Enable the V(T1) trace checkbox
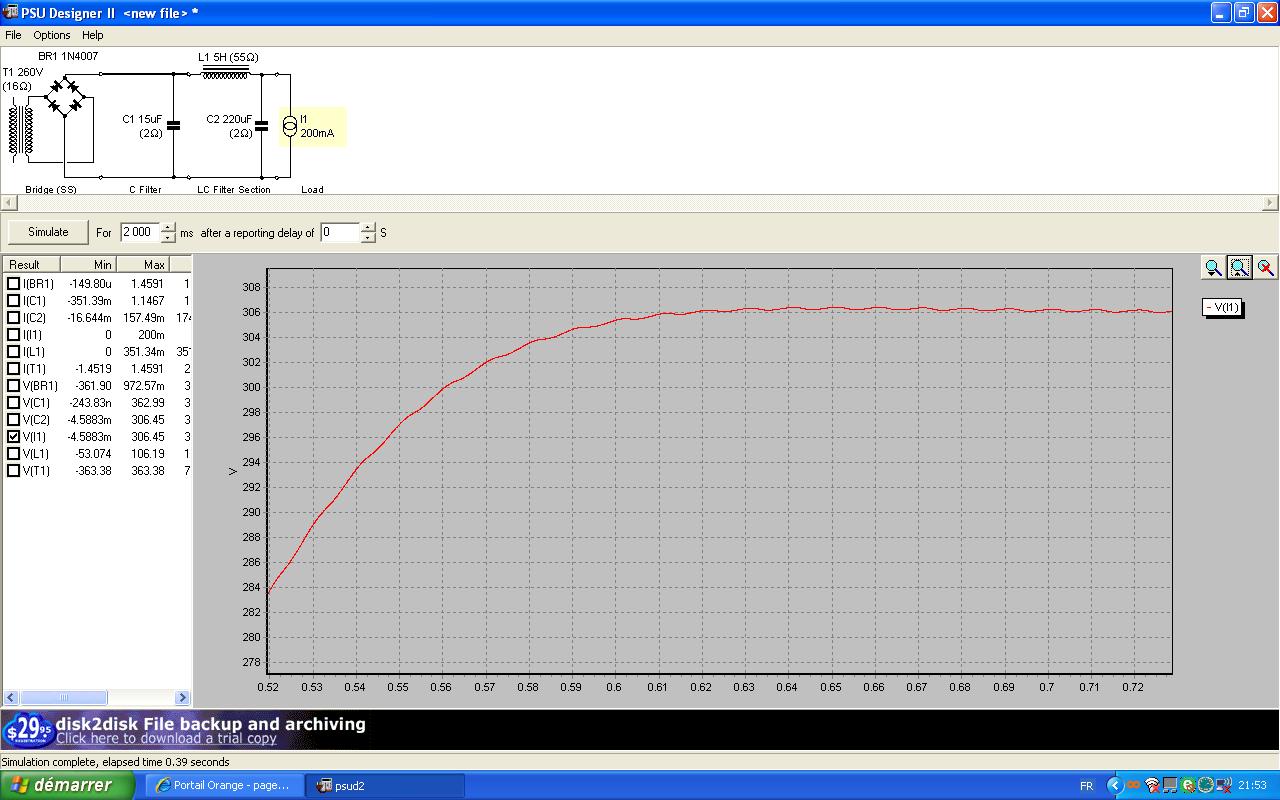Viewport: 1280px width, 800px height. point(13,471)
